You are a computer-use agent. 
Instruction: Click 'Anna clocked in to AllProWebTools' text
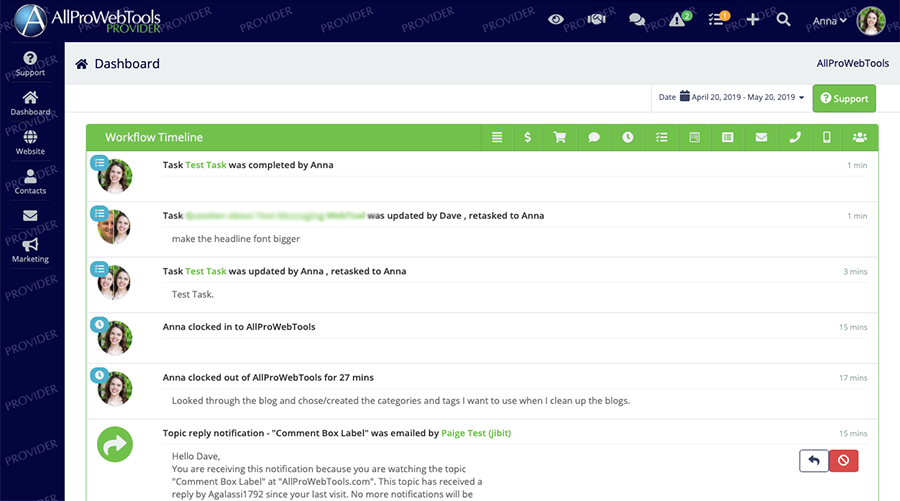[x=239, y=327]
